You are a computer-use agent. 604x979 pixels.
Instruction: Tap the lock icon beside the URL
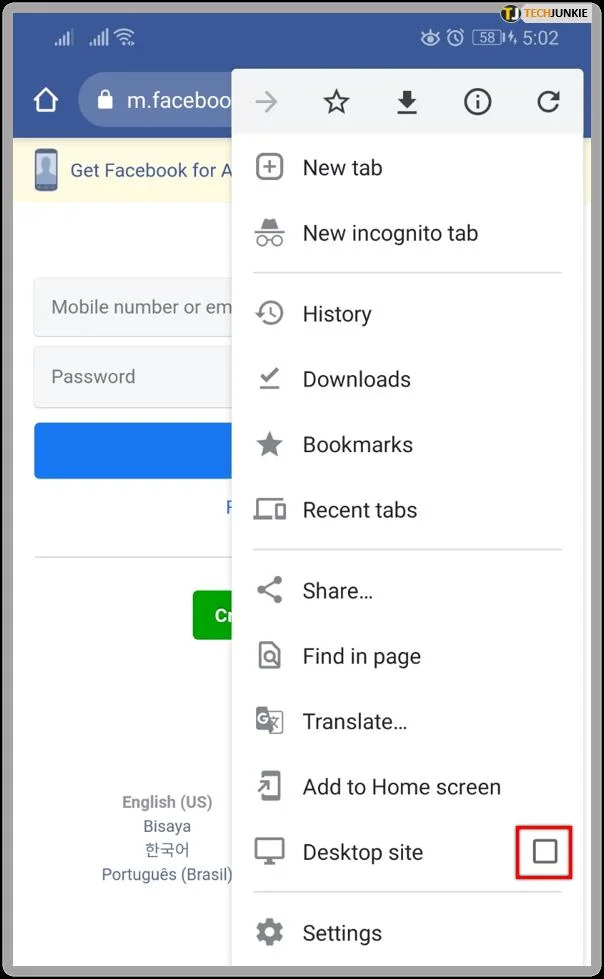pyautogui.click(x=105, y=101)
